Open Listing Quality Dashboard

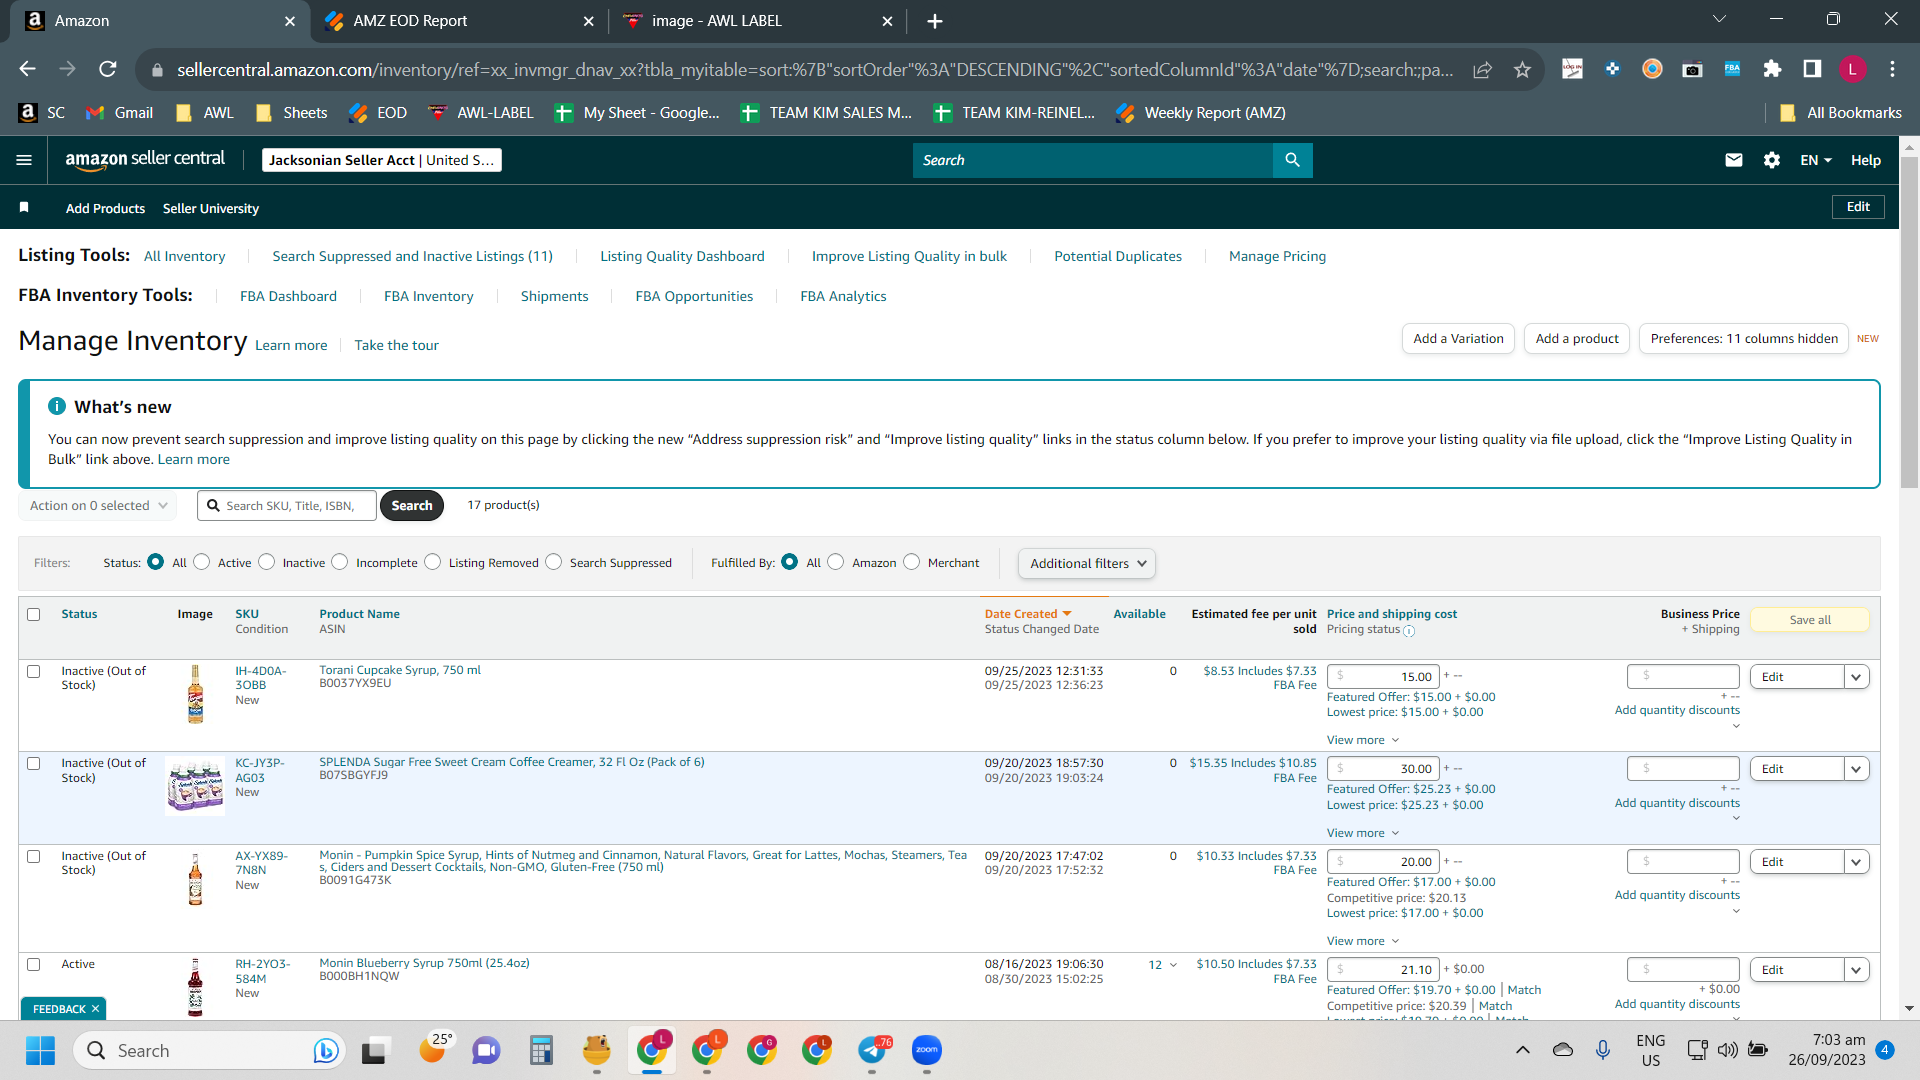point(682,256)
